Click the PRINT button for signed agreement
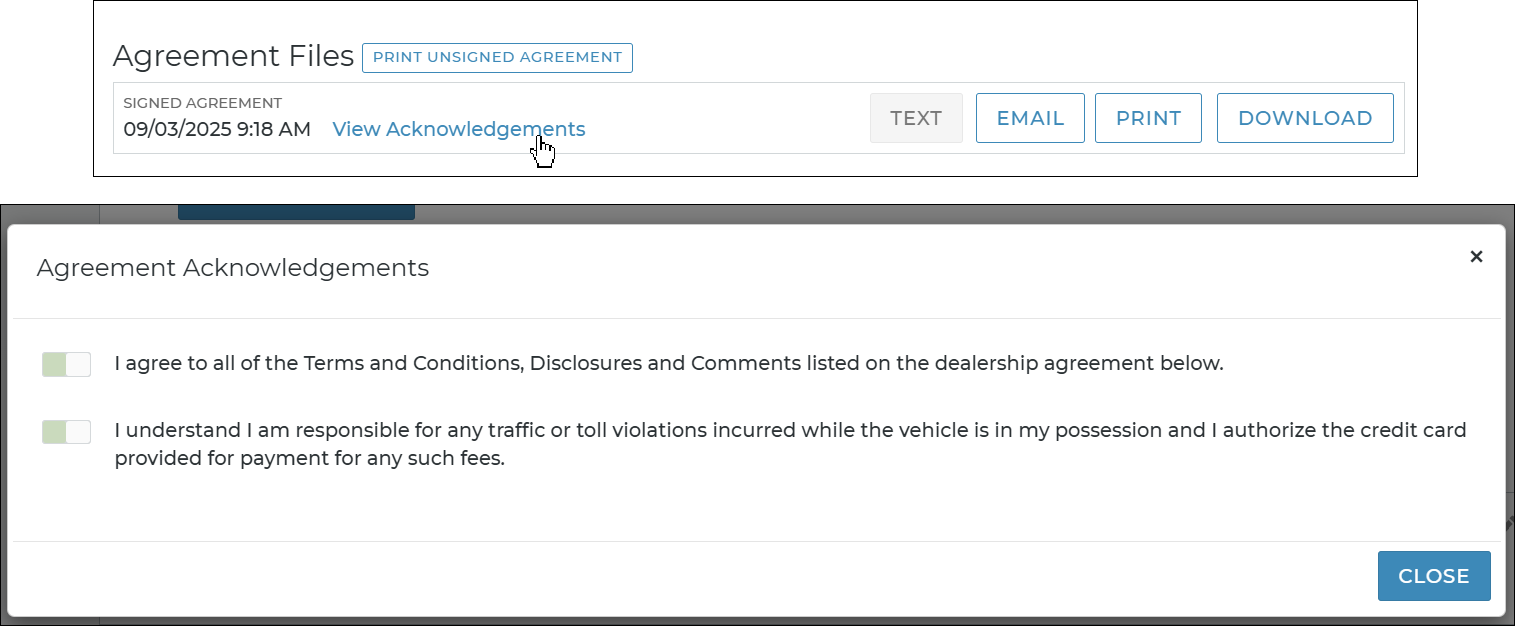This screenshot has width=1515, height=626. [x=1148, y=118]
